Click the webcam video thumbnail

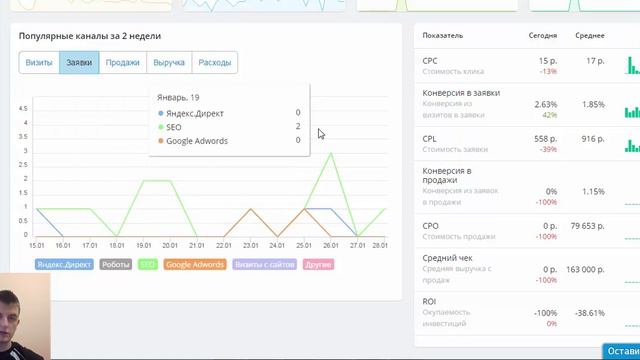pos(25,317)
